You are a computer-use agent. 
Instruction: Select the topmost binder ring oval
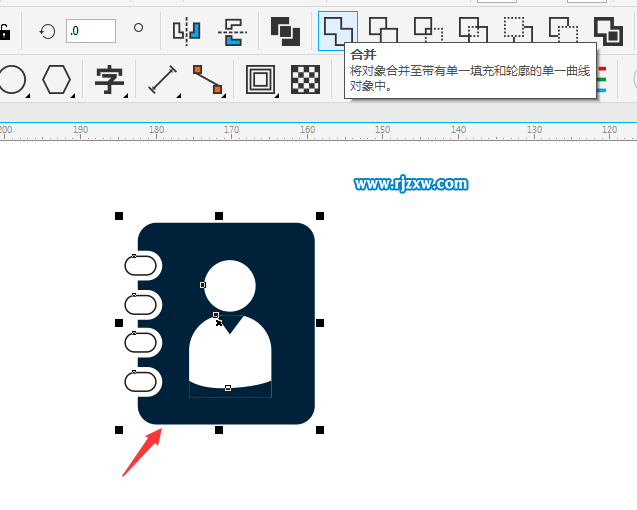(x=140, y=266)
